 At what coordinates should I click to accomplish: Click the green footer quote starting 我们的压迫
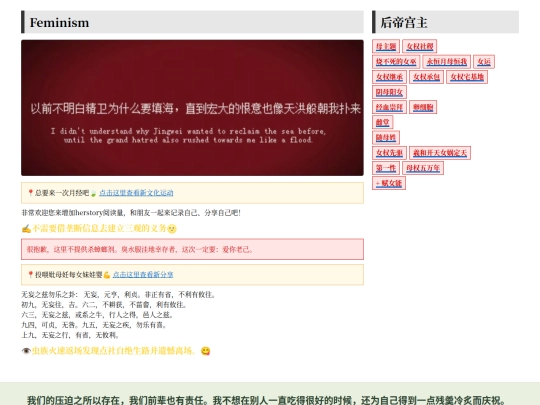tap(266, 400)
